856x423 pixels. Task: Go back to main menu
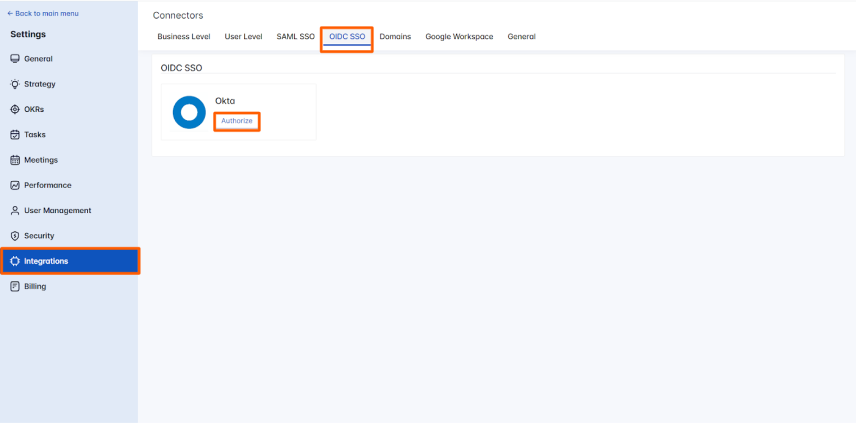point(43,13)
